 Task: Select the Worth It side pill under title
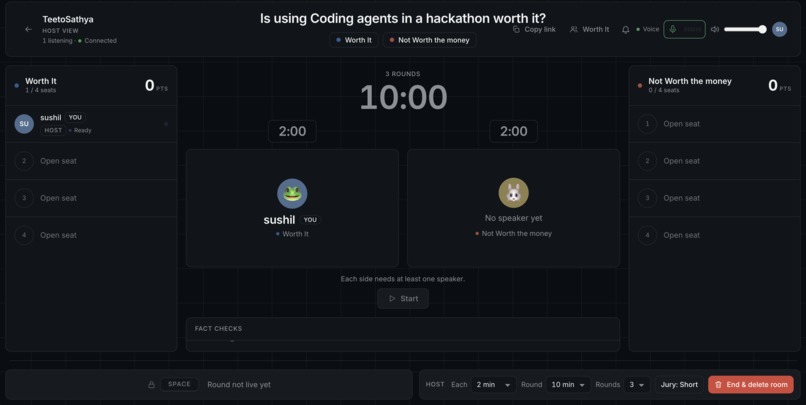pyautogui.click(x=354, y=40)
